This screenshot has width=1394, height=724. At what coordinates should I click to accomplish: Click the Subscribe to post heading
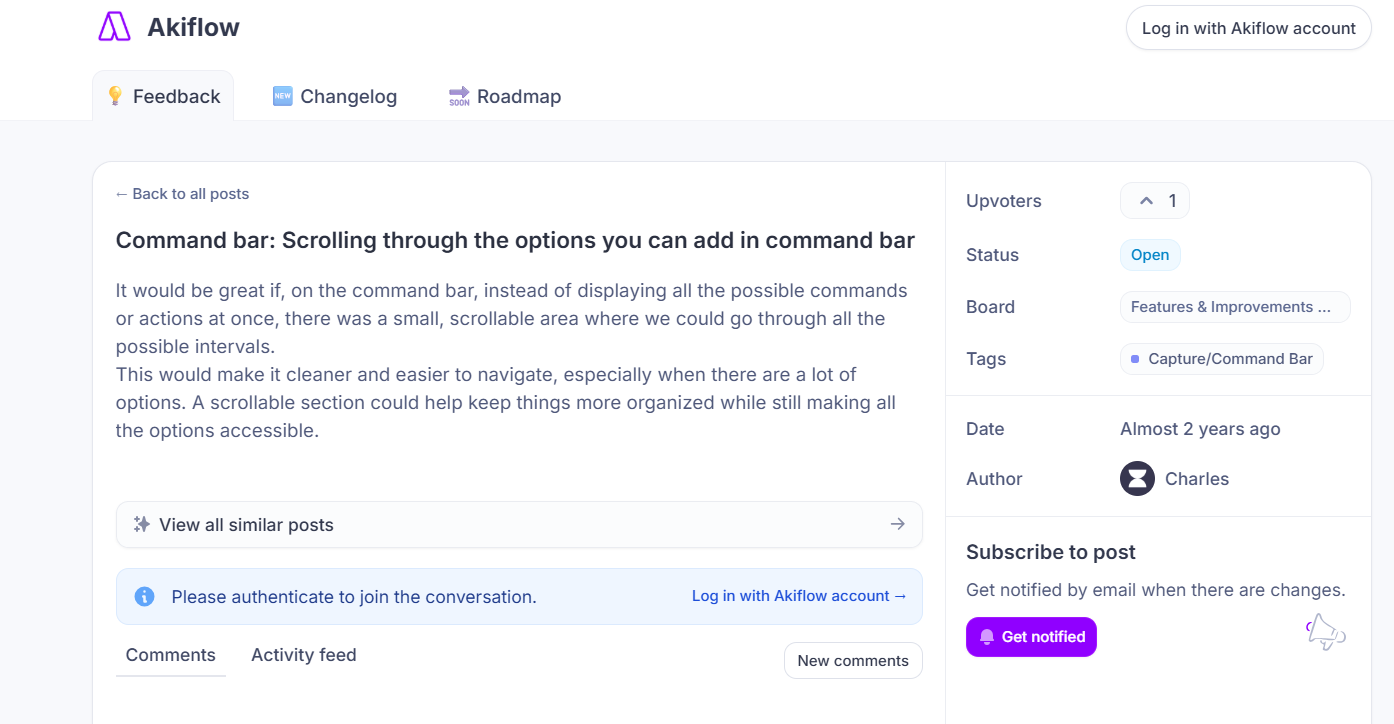pyautogui.click(x=1051, y=552)
